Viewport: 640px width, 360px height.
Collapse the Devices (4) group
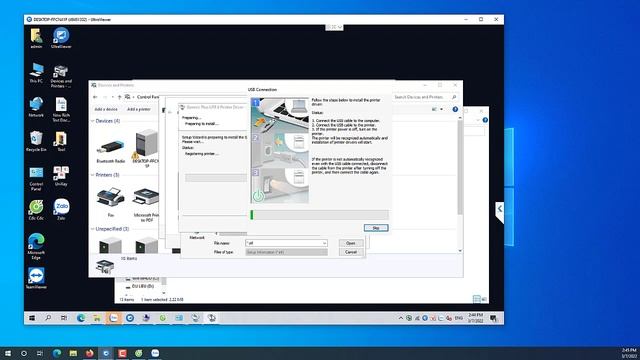pos(93,121)
